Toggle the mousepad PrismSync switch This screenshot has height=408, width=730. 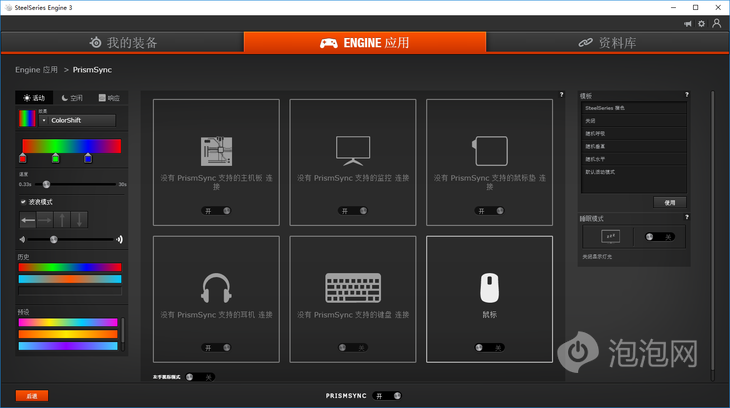tap(489, 211)
